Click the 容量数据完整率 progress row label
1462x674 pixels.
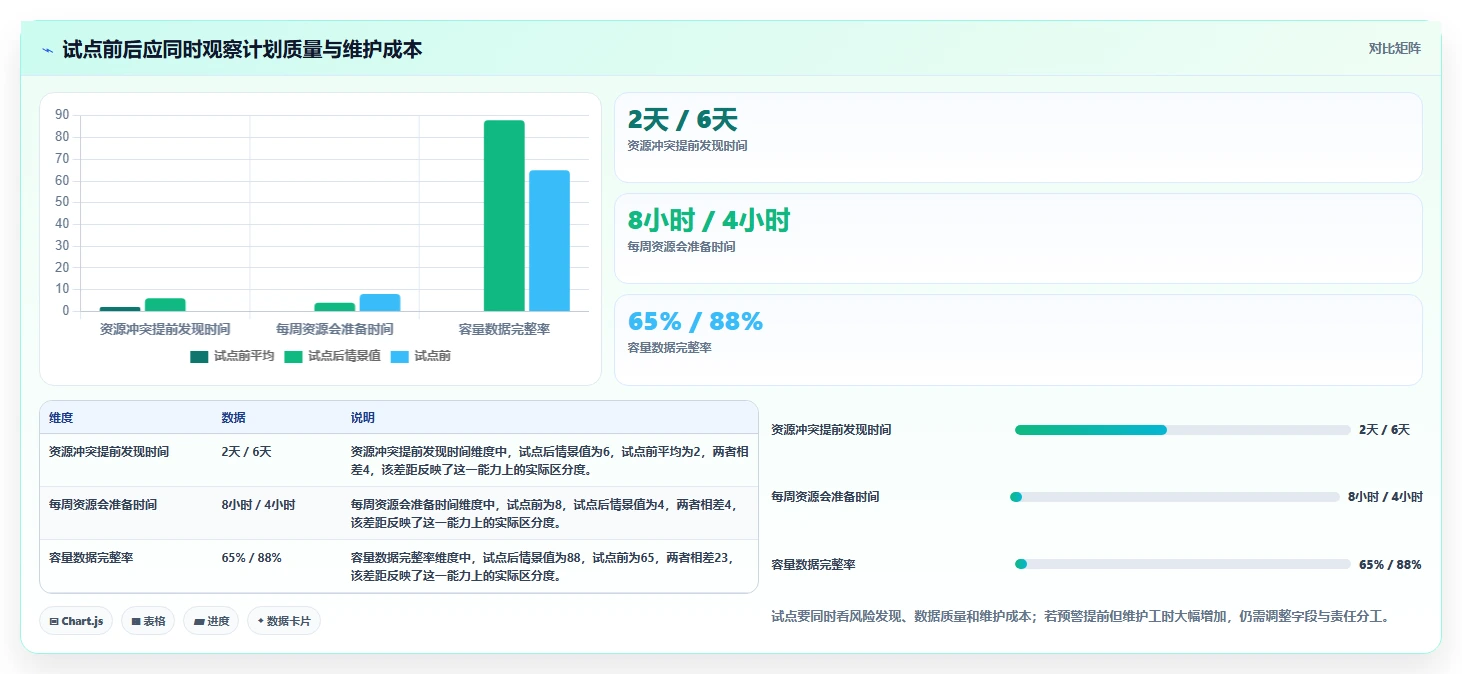click(813, 565)
